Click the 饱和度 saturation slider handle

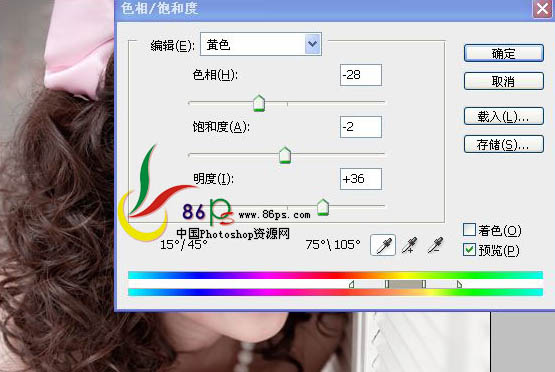click(285, 155)
